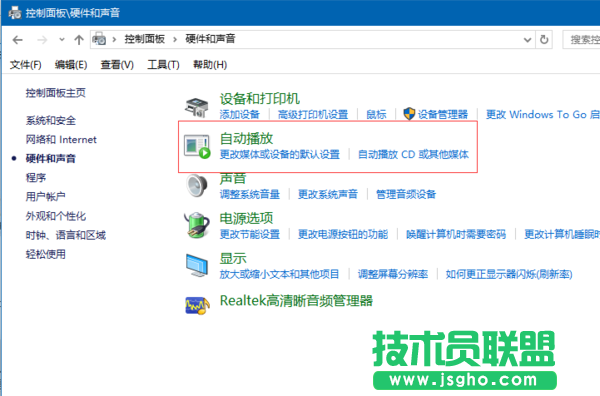
Task: Open the AutoPlay icon
Action: pos(197,147)
